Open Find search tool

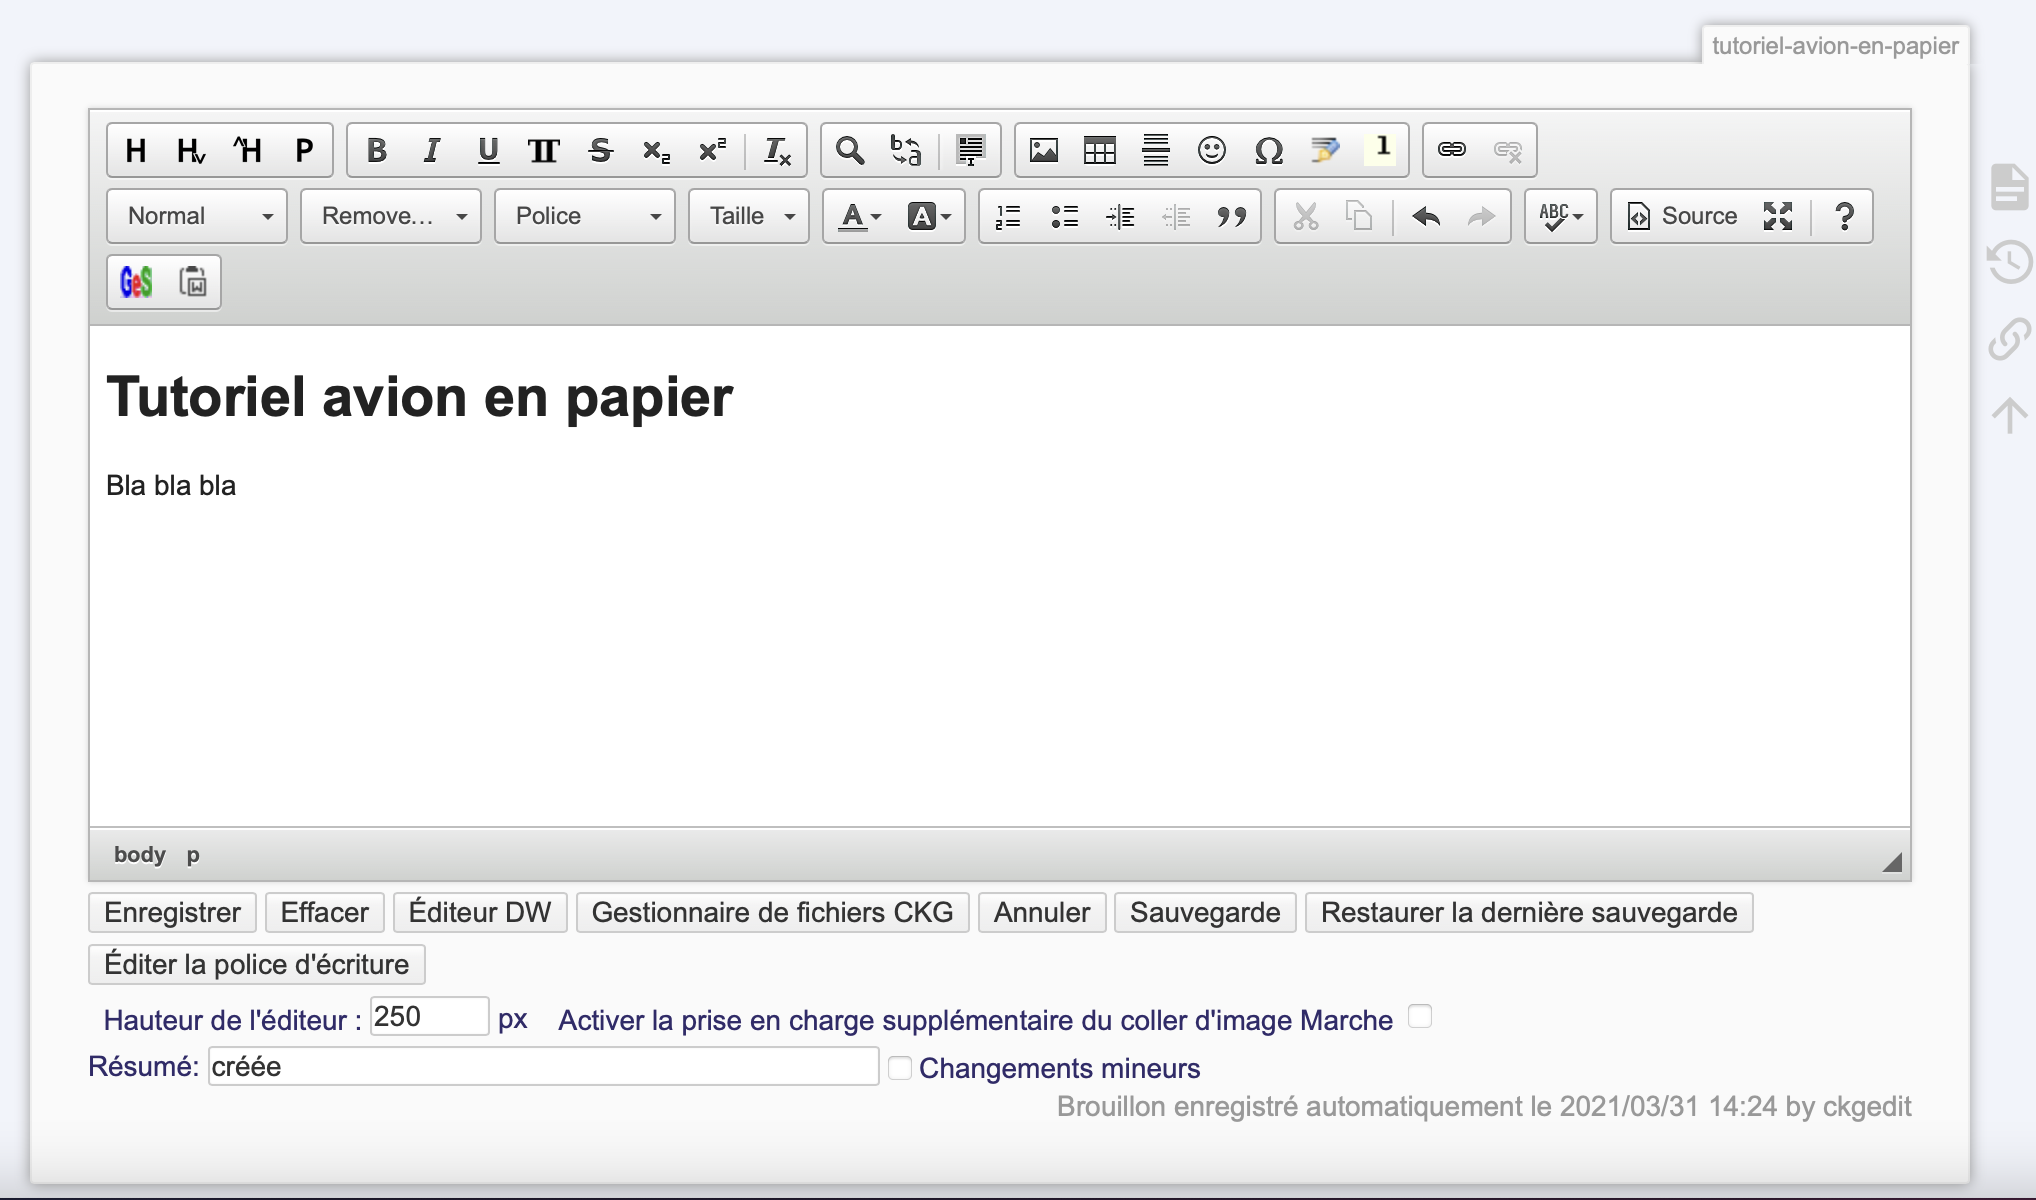[849, 150]
